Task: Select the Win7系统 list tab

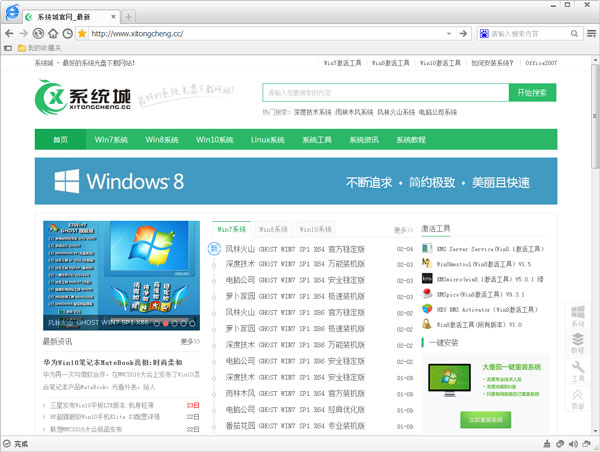Action: 232,229
